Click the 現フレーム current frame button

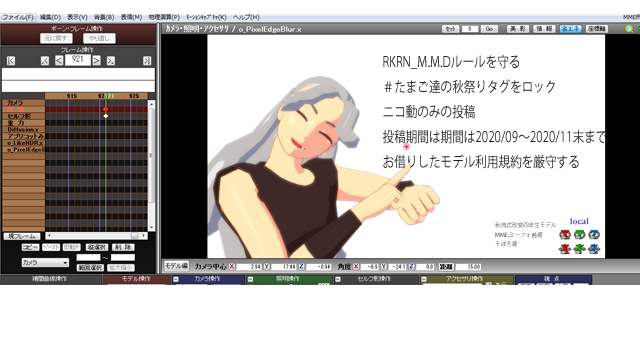click(x=22, y=236)
